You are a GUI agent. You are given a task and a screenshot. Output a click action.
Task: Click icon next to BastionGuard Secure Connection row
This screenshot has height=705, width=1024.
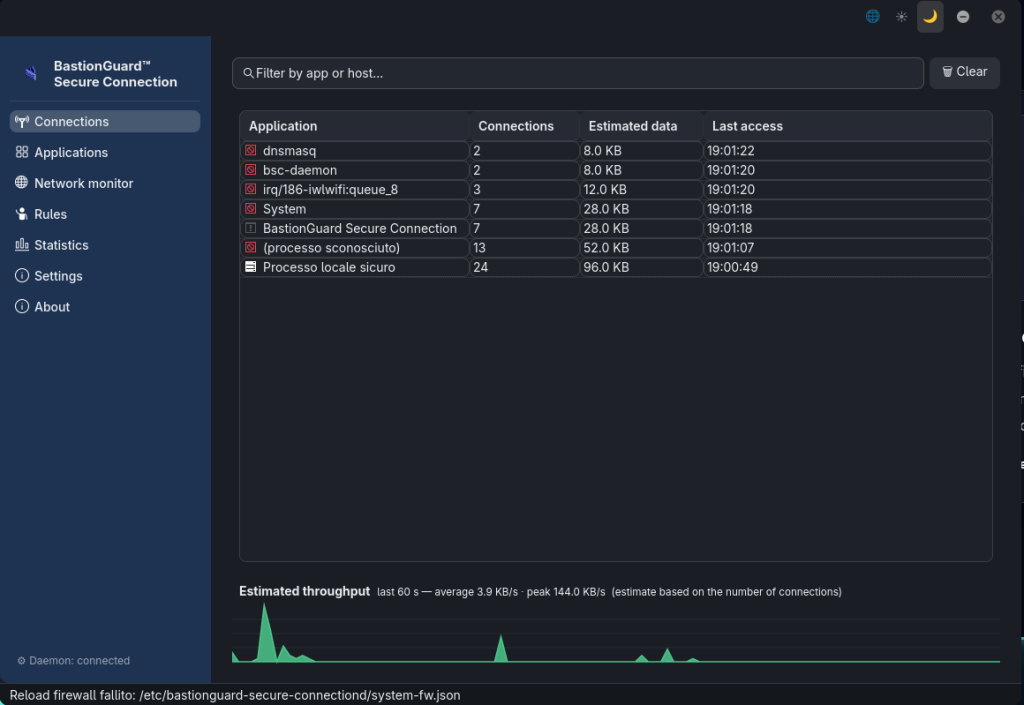click(x=250, y=228)
